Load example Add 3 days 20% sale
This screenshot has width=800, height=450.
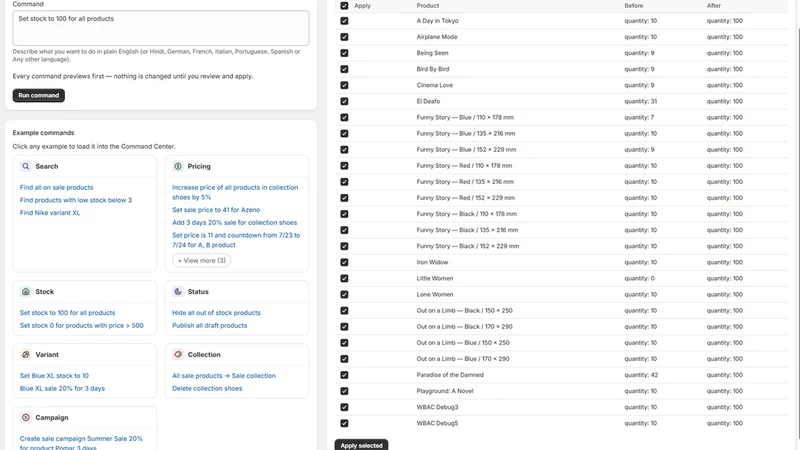pos(235,222)
